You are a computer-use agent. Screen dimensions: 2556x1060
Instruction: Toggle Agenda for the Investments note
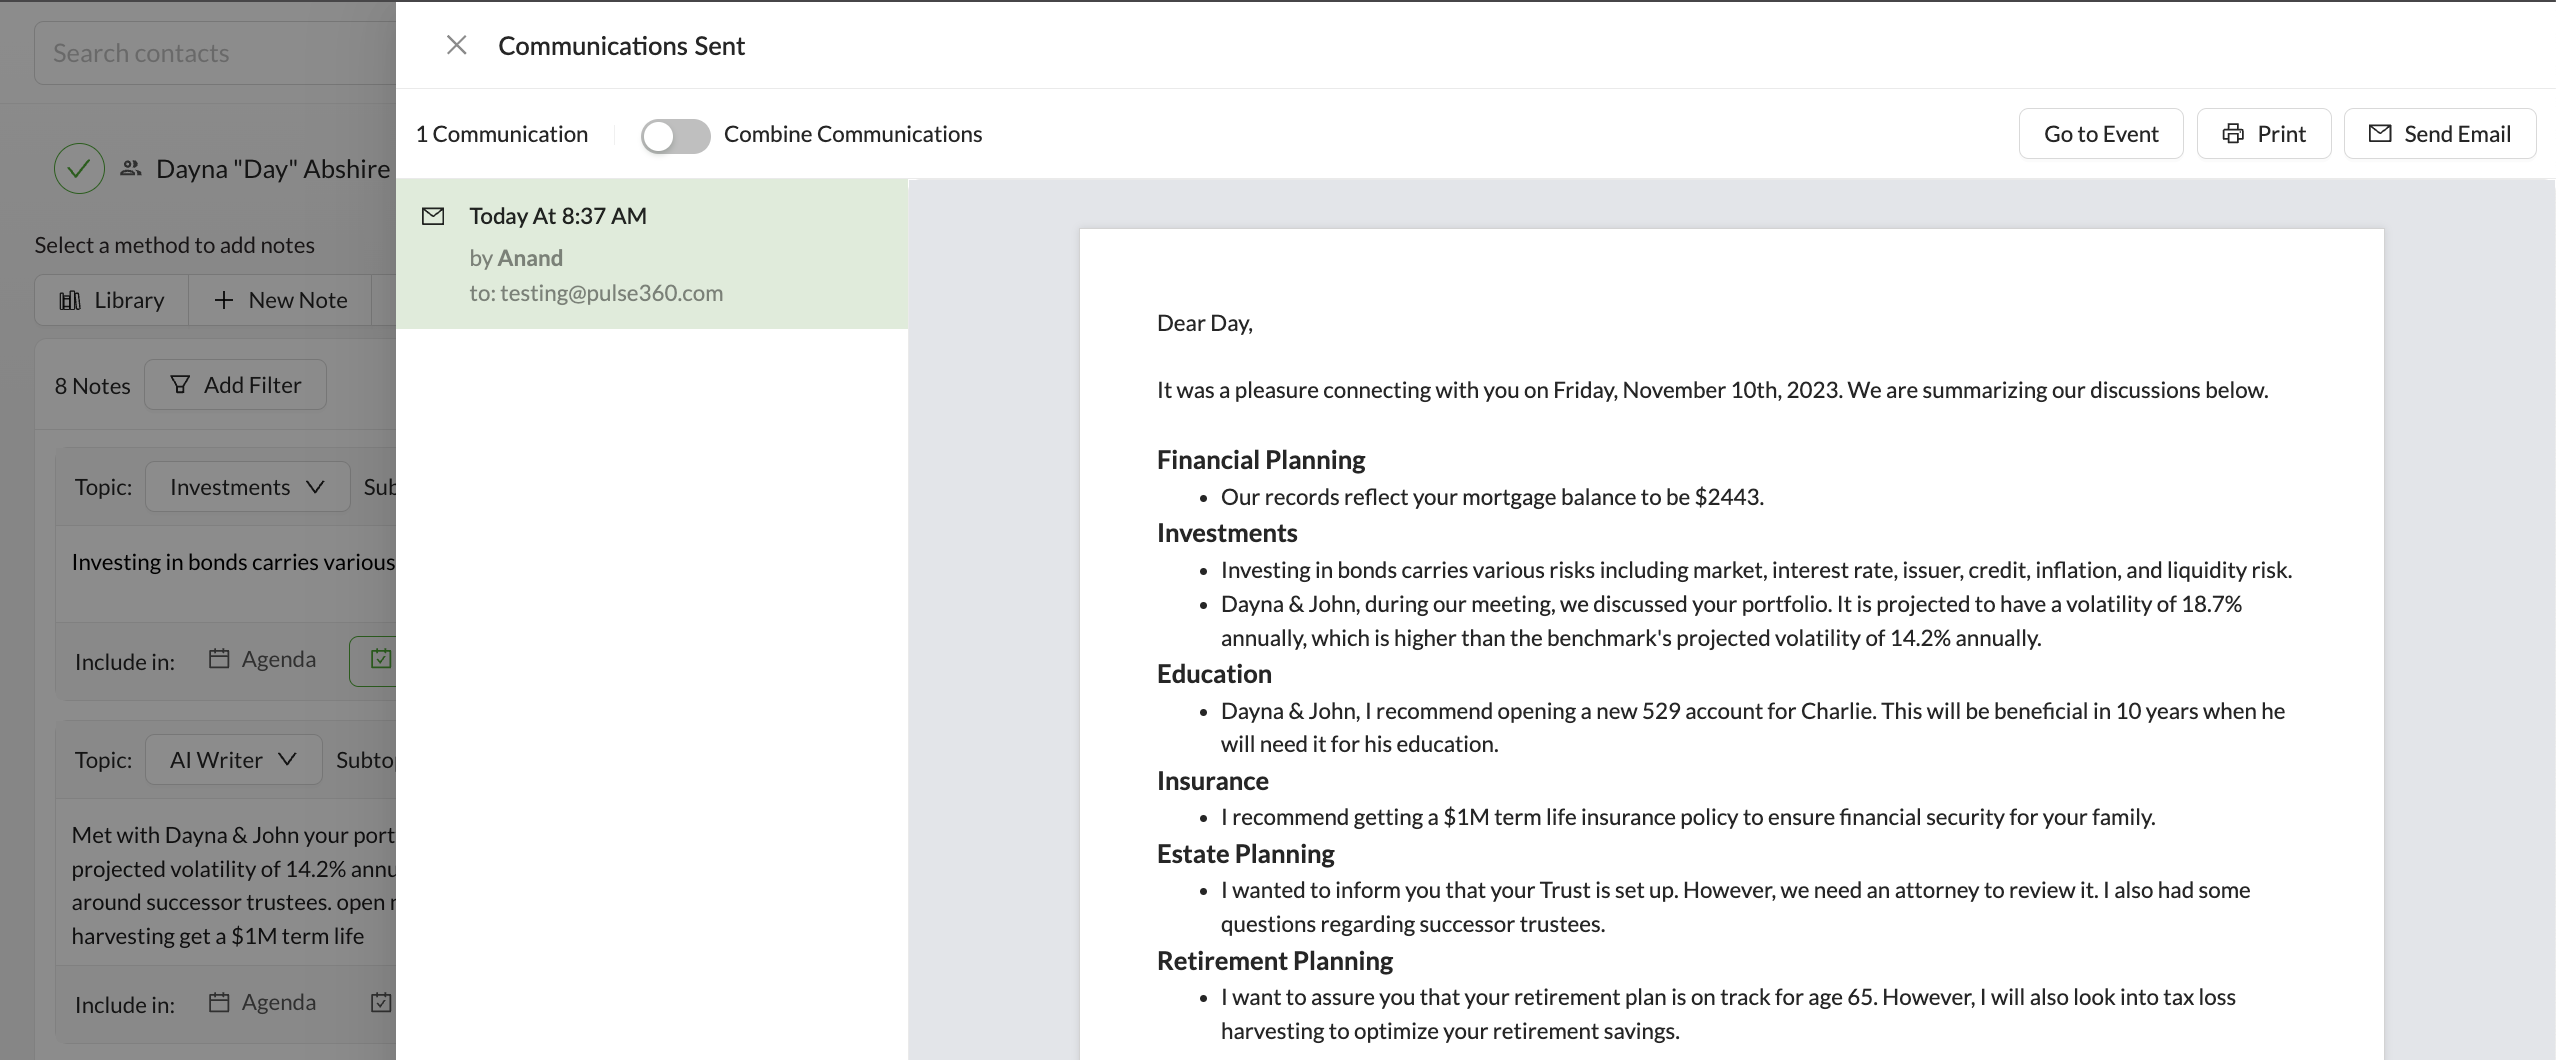tap(262, 659)
